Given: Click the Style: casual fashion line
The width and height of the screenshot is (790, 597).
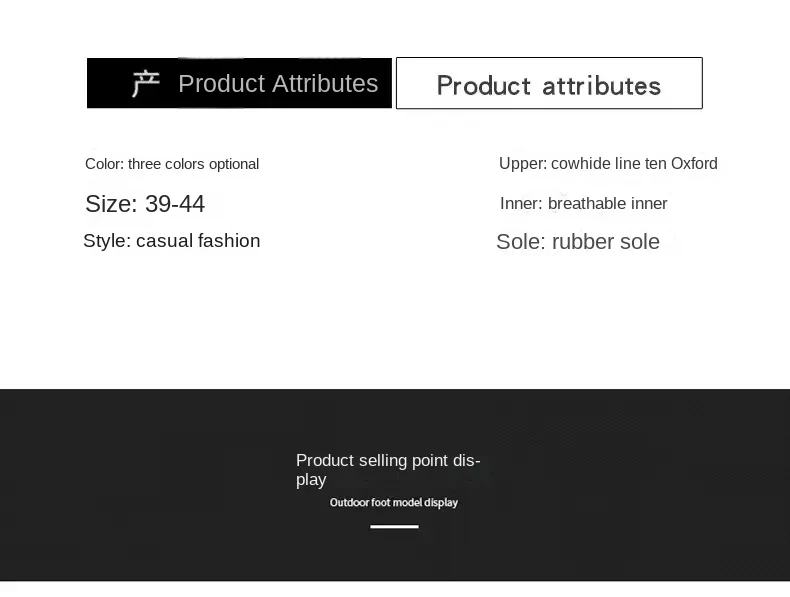Looking at the screenshot, I should [172, 241].
